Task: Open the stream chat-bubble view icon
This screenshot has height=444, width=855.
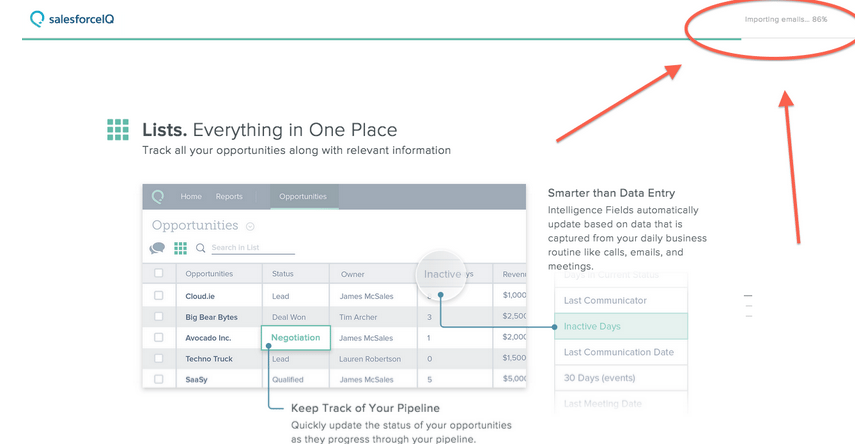Action: tap(157, 248)
